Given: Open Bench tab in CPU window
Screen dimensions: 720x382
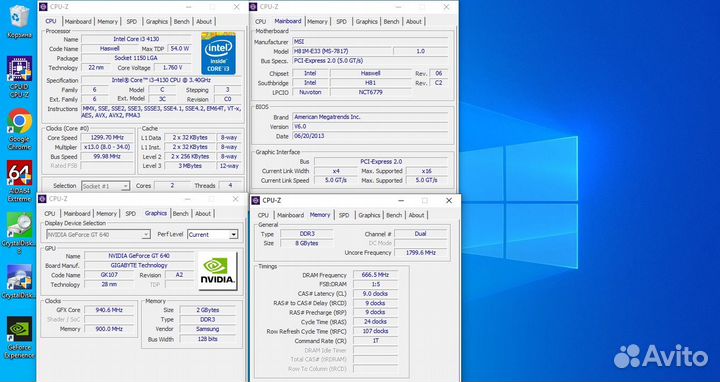Looking at the screenshot, I should click(181, 22).
